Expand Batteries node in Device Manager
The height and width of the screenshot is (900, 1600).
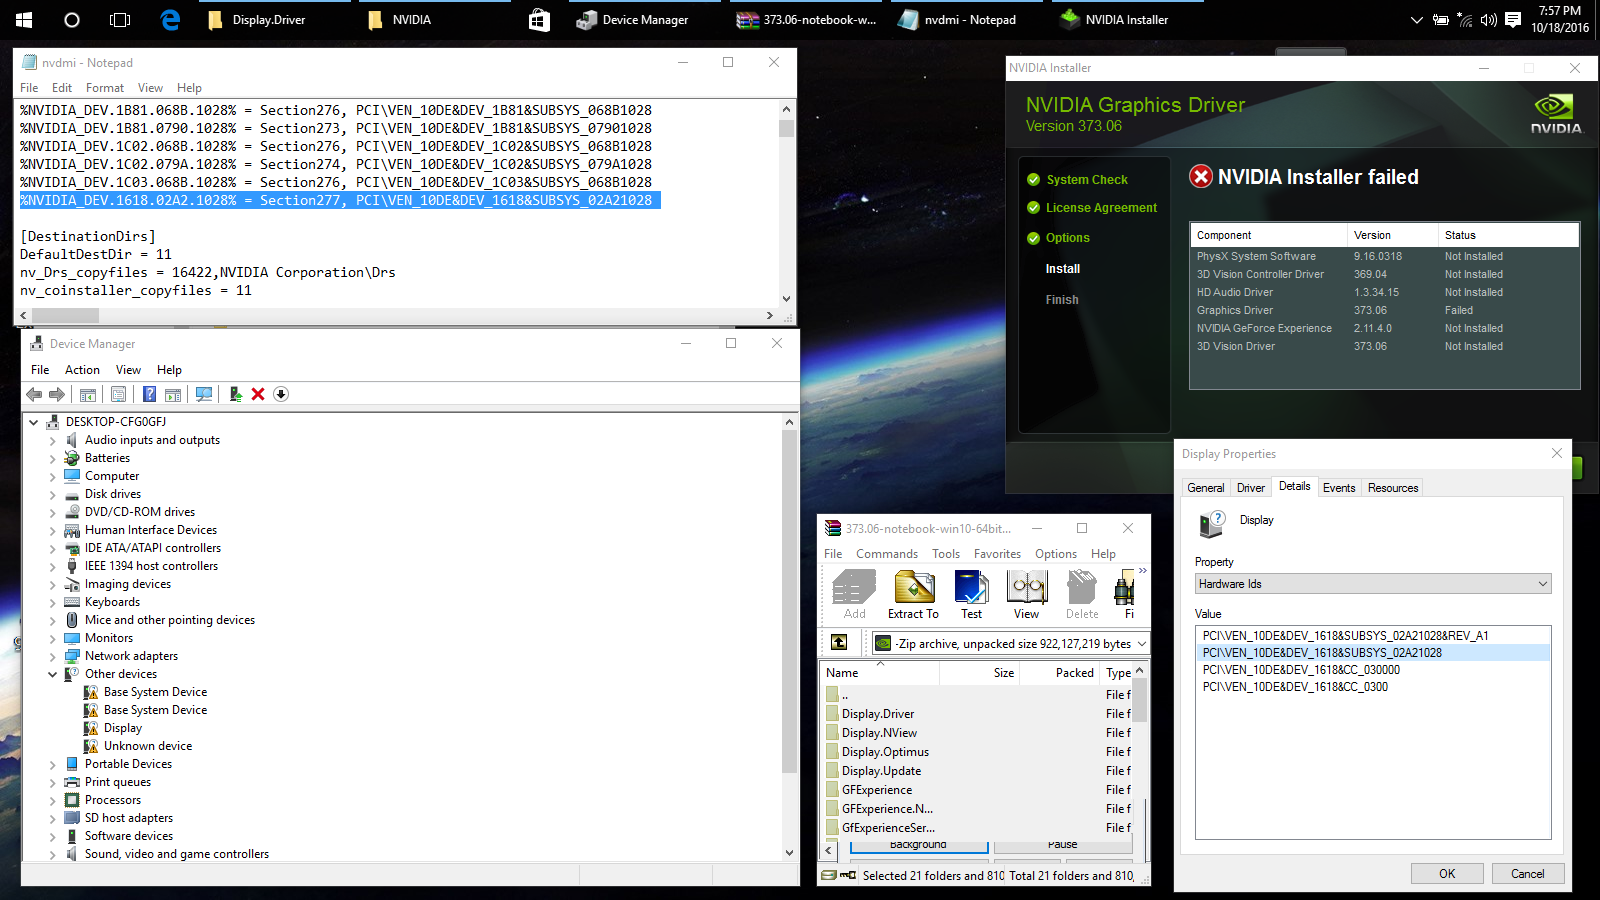[52, 458]
